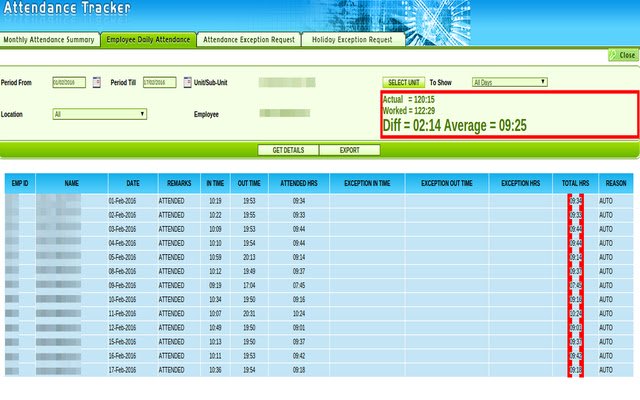This screenshot has width=640, height=400.
Task: Select the Employee Daily Attendance tab
Action: coord(148,40)
